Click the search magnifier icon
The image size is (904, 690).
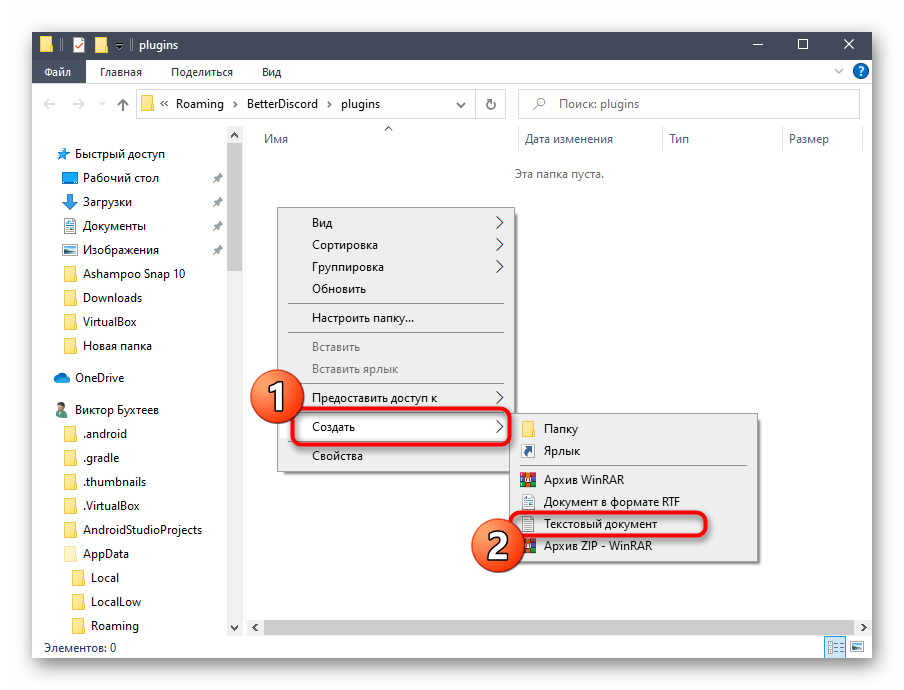[x=539, y=104]
